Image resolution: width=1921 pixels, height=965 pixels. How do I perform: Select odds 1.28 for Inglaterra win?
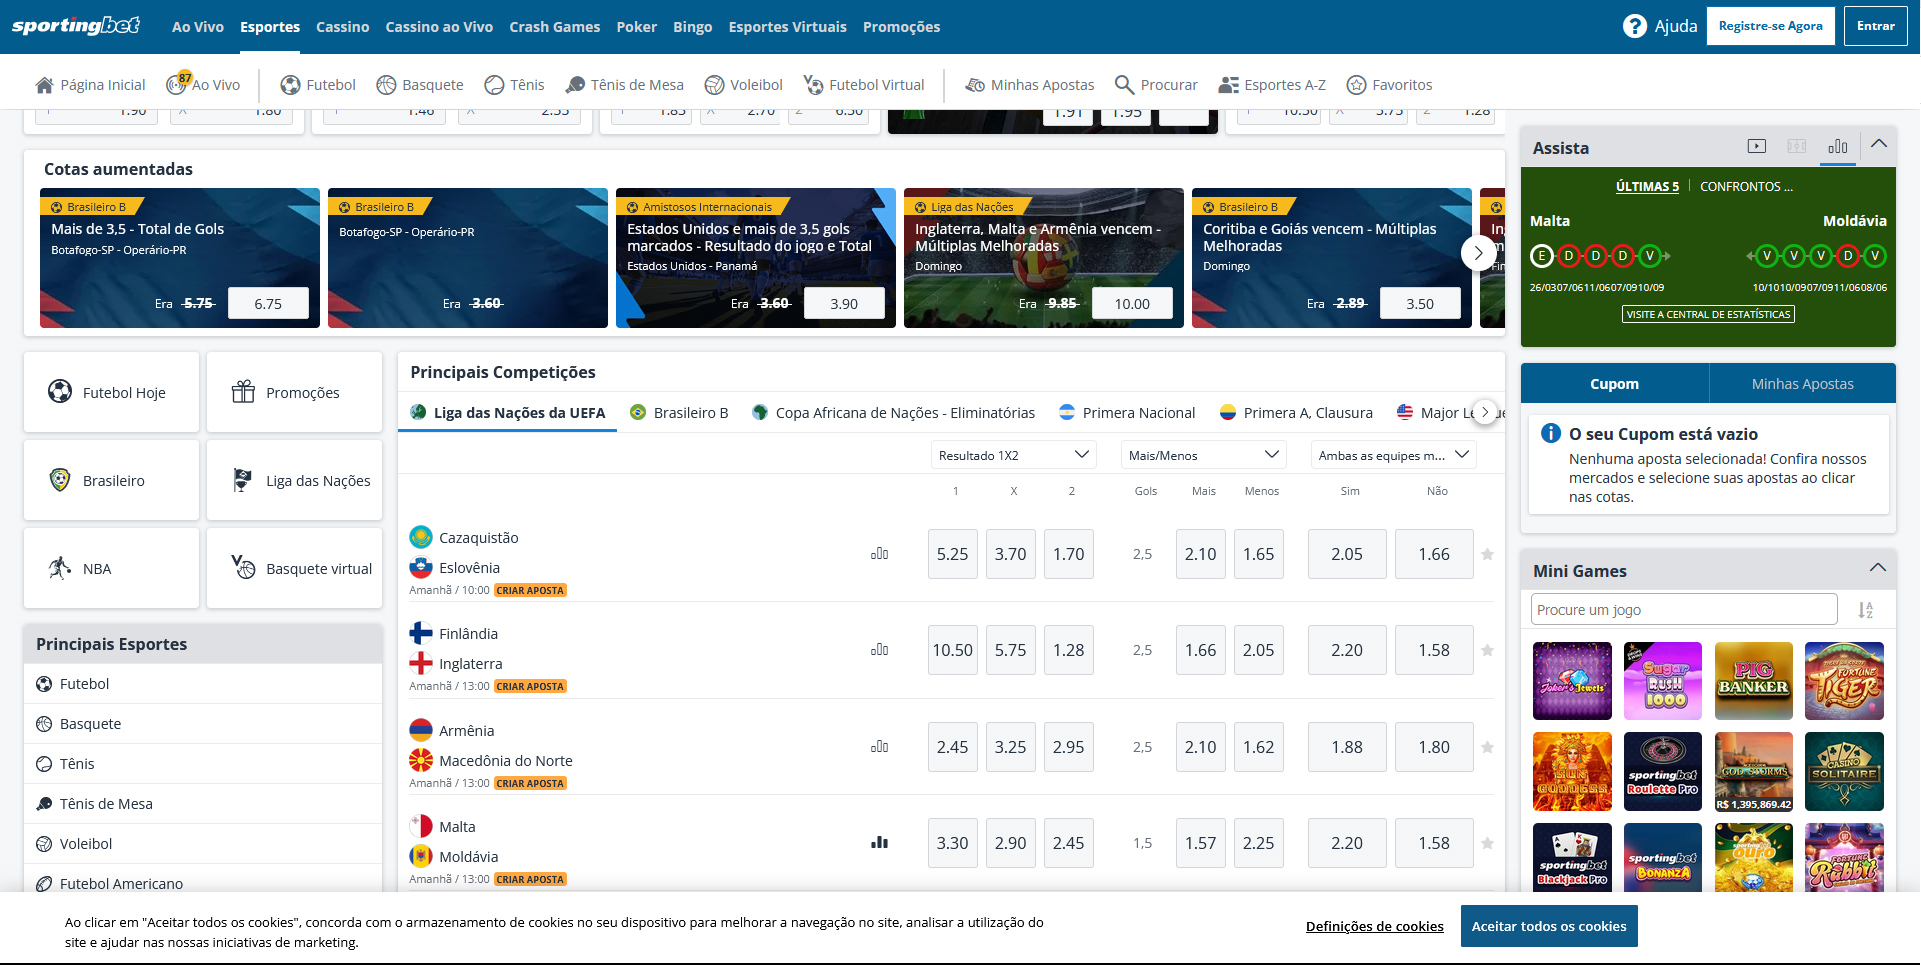(1068, 650)
